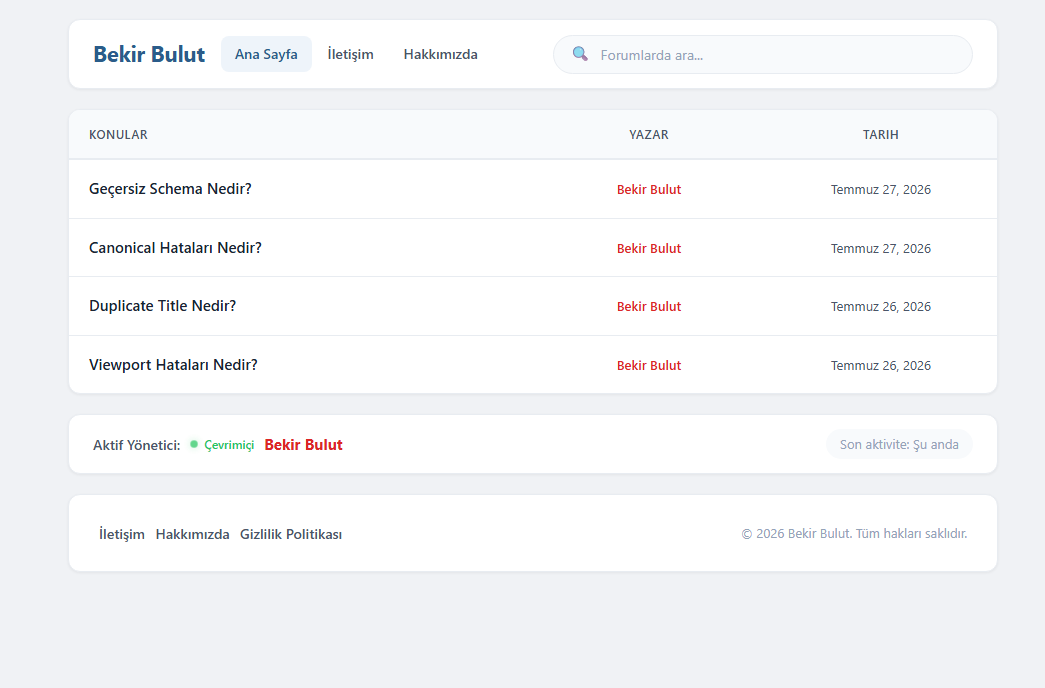
Task: Open İletişim in the top navigation
Action: [x=351, y=54]
